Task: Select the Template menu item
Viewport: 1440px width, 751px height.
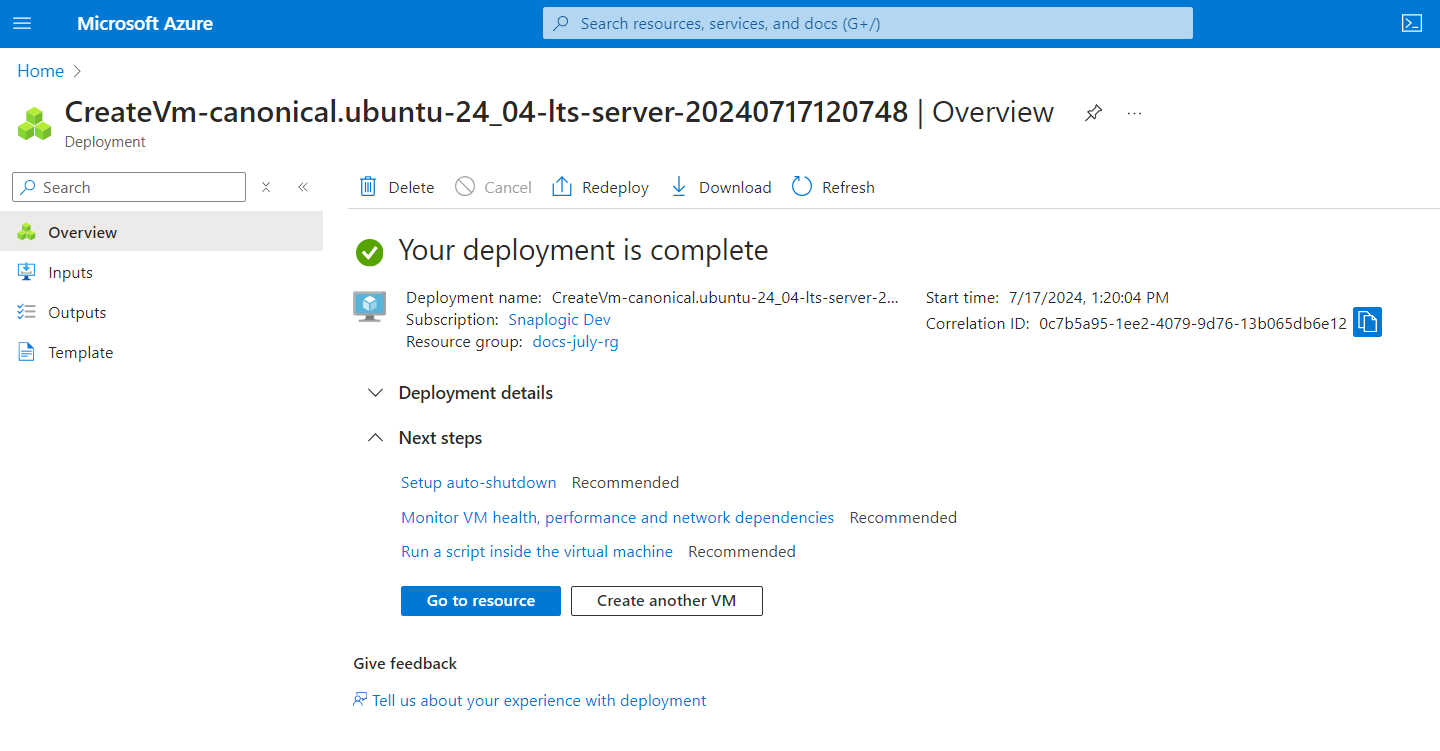Action: point(80,352)
